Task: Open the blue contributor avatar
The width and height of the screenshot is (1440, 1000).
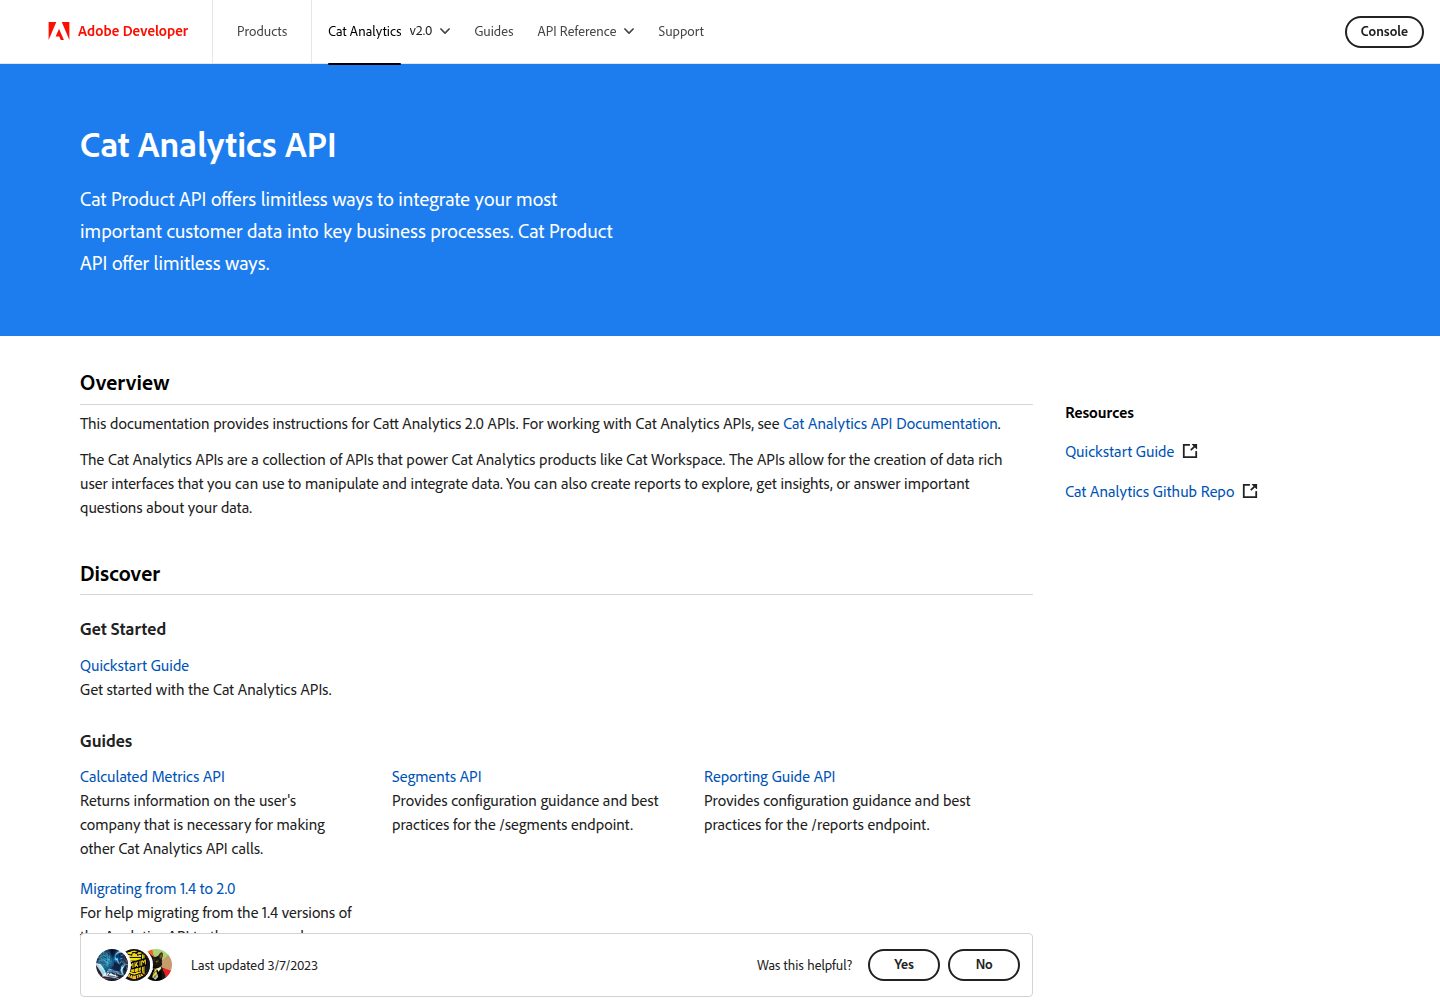Action: [x=111, y=965]
